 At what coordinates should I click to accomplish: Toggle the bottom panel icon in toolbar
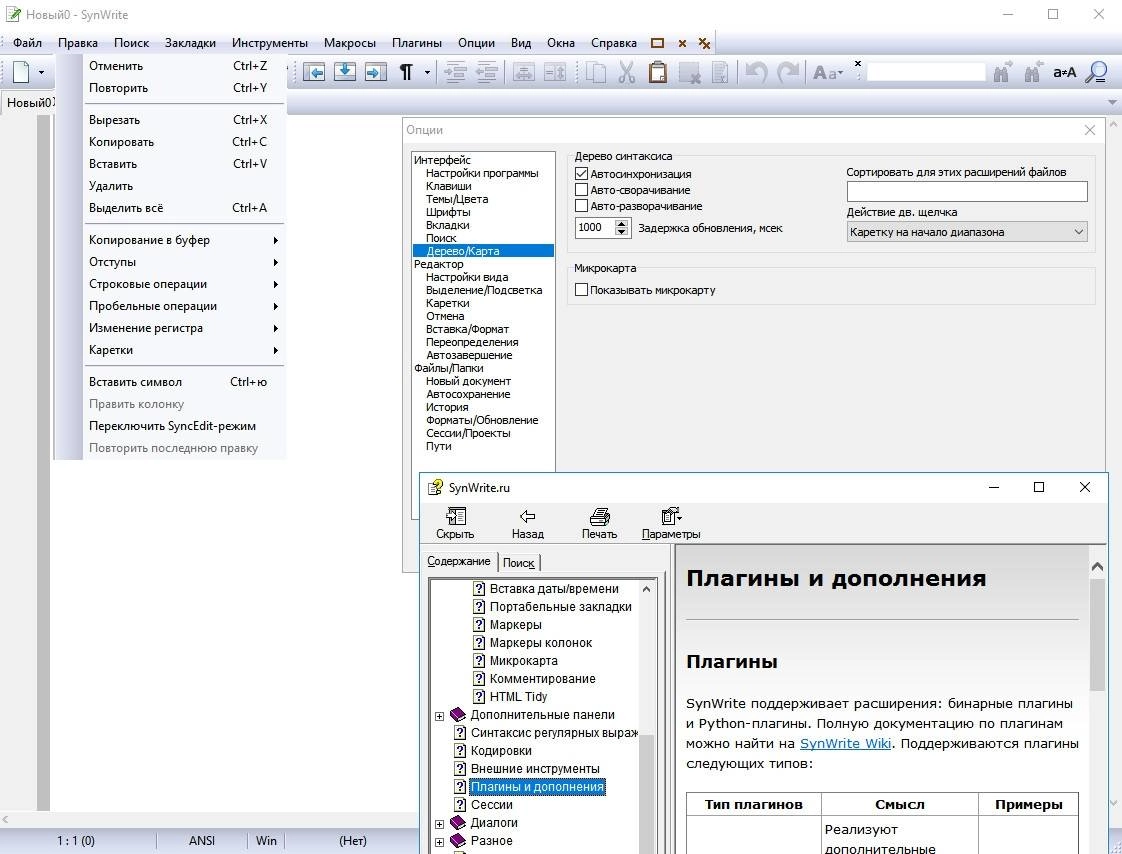pos(345,72)
